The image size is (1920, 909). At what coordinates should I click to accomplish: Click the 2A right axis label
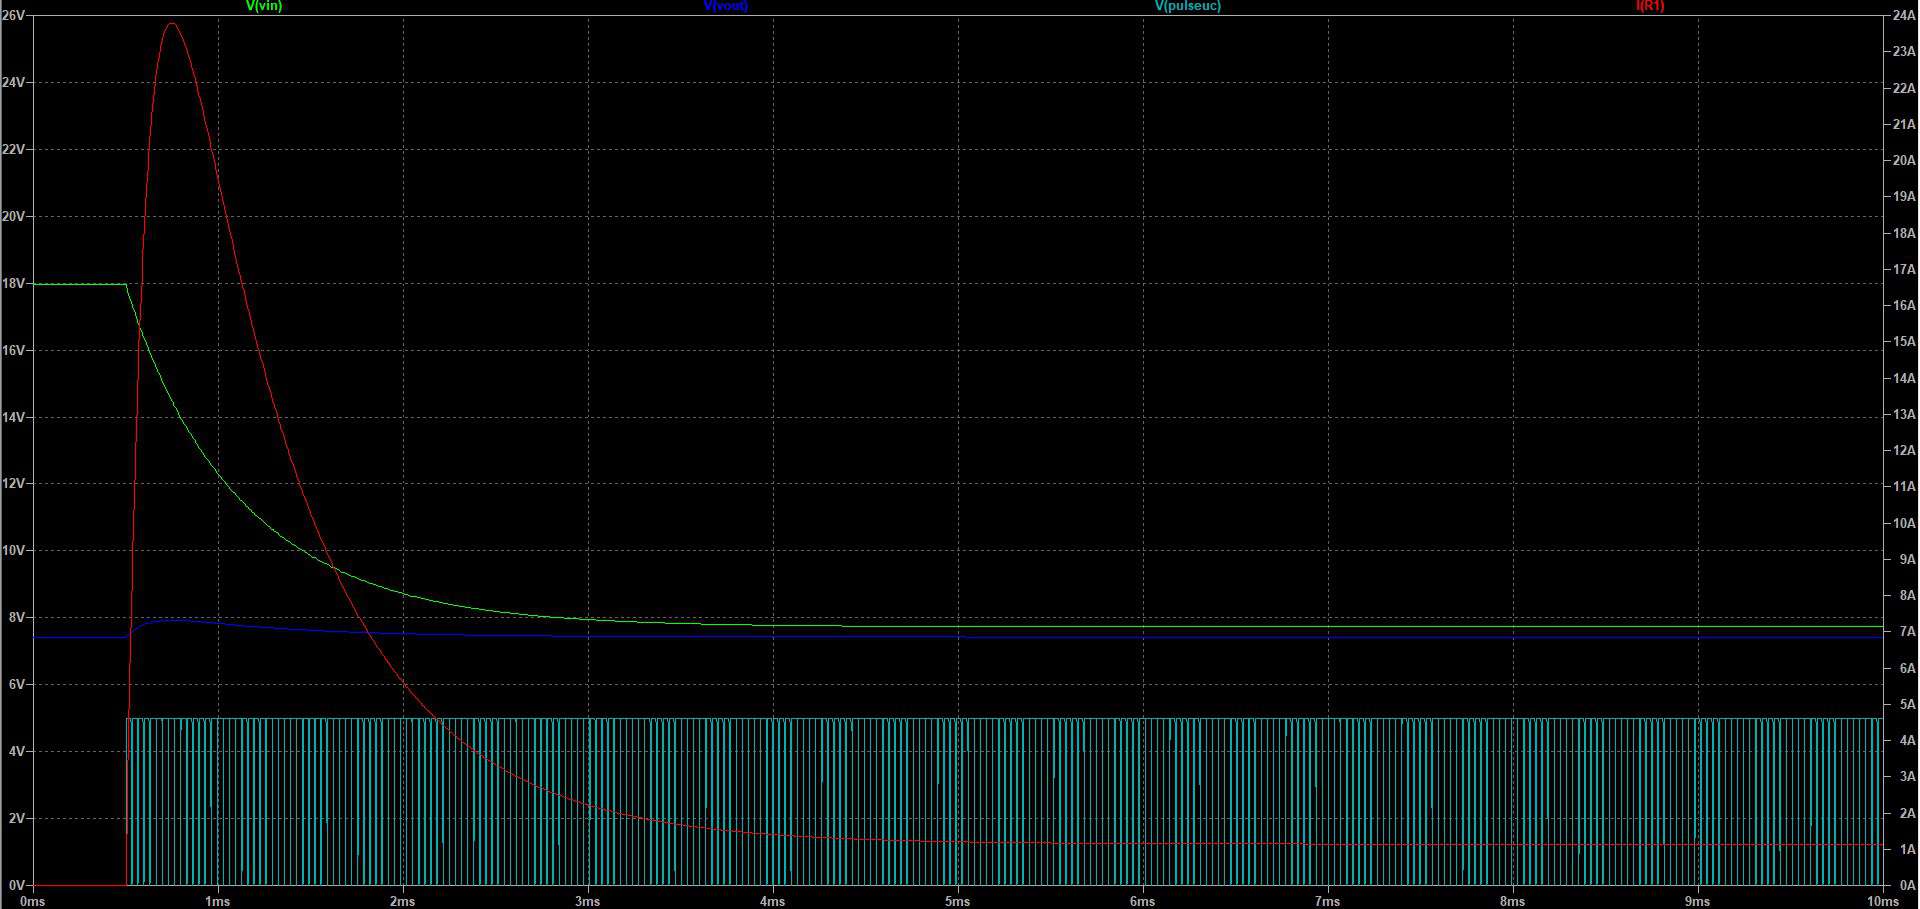click(1907, 813)
